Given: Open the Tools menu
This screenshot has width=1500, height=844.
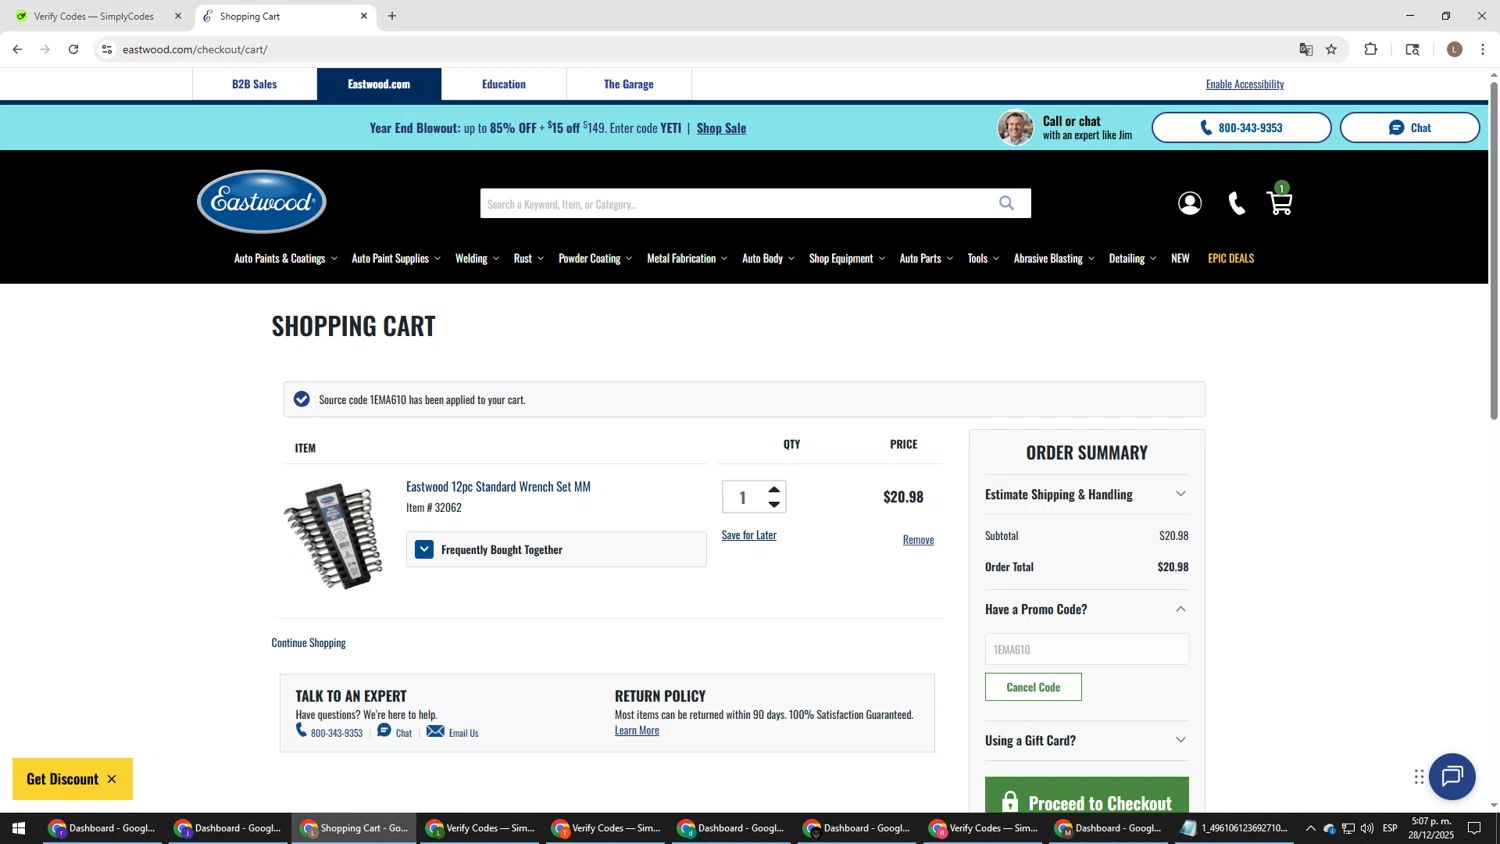Looking at the screenshot, I should (983, 258).
